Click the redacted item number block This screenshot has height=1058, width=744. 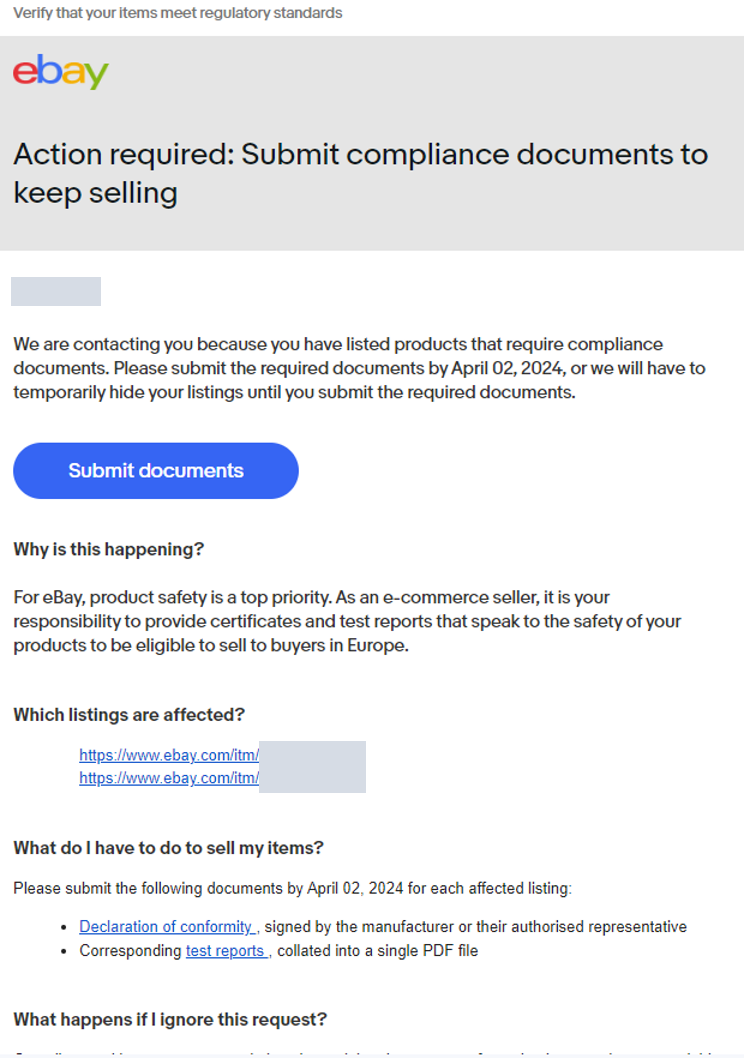(312, 766)
